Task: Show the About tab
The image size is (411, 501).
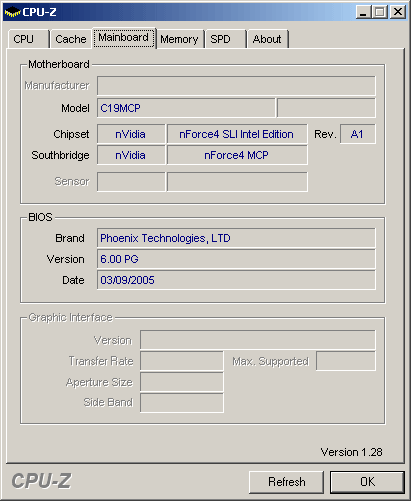Action: [x=267, y=39]
